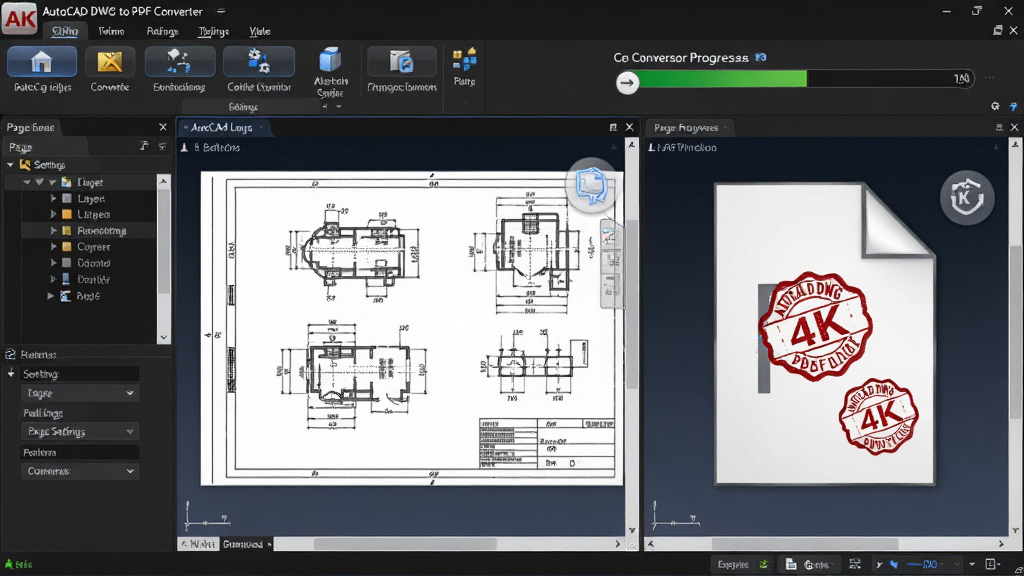Open the Viale ribbon tab

pyautogui.click(x=260, y=31)
